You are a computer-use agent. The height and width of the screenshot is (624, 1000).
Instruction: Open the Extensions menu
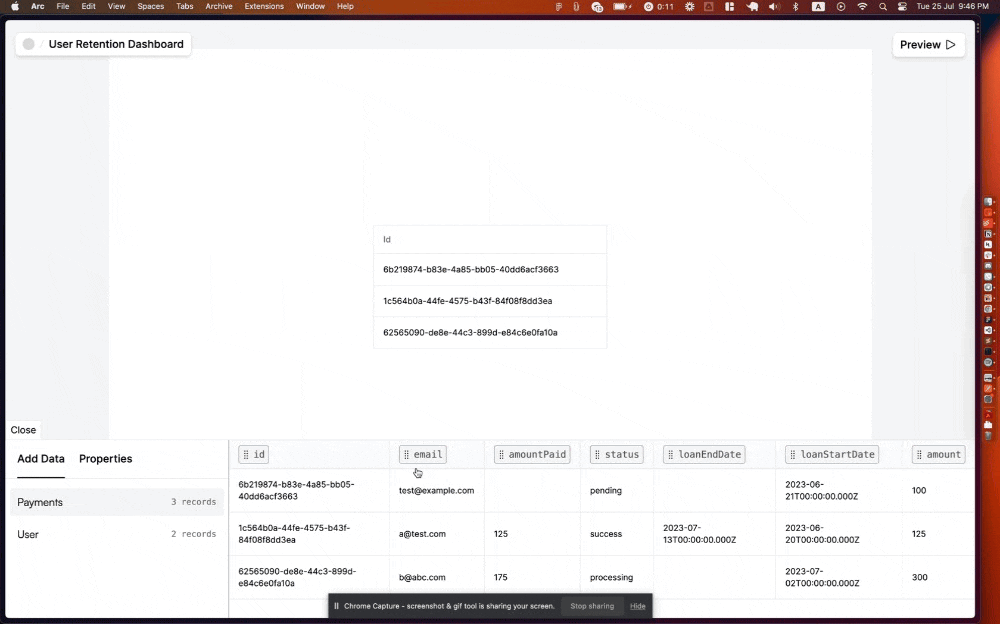264,6
